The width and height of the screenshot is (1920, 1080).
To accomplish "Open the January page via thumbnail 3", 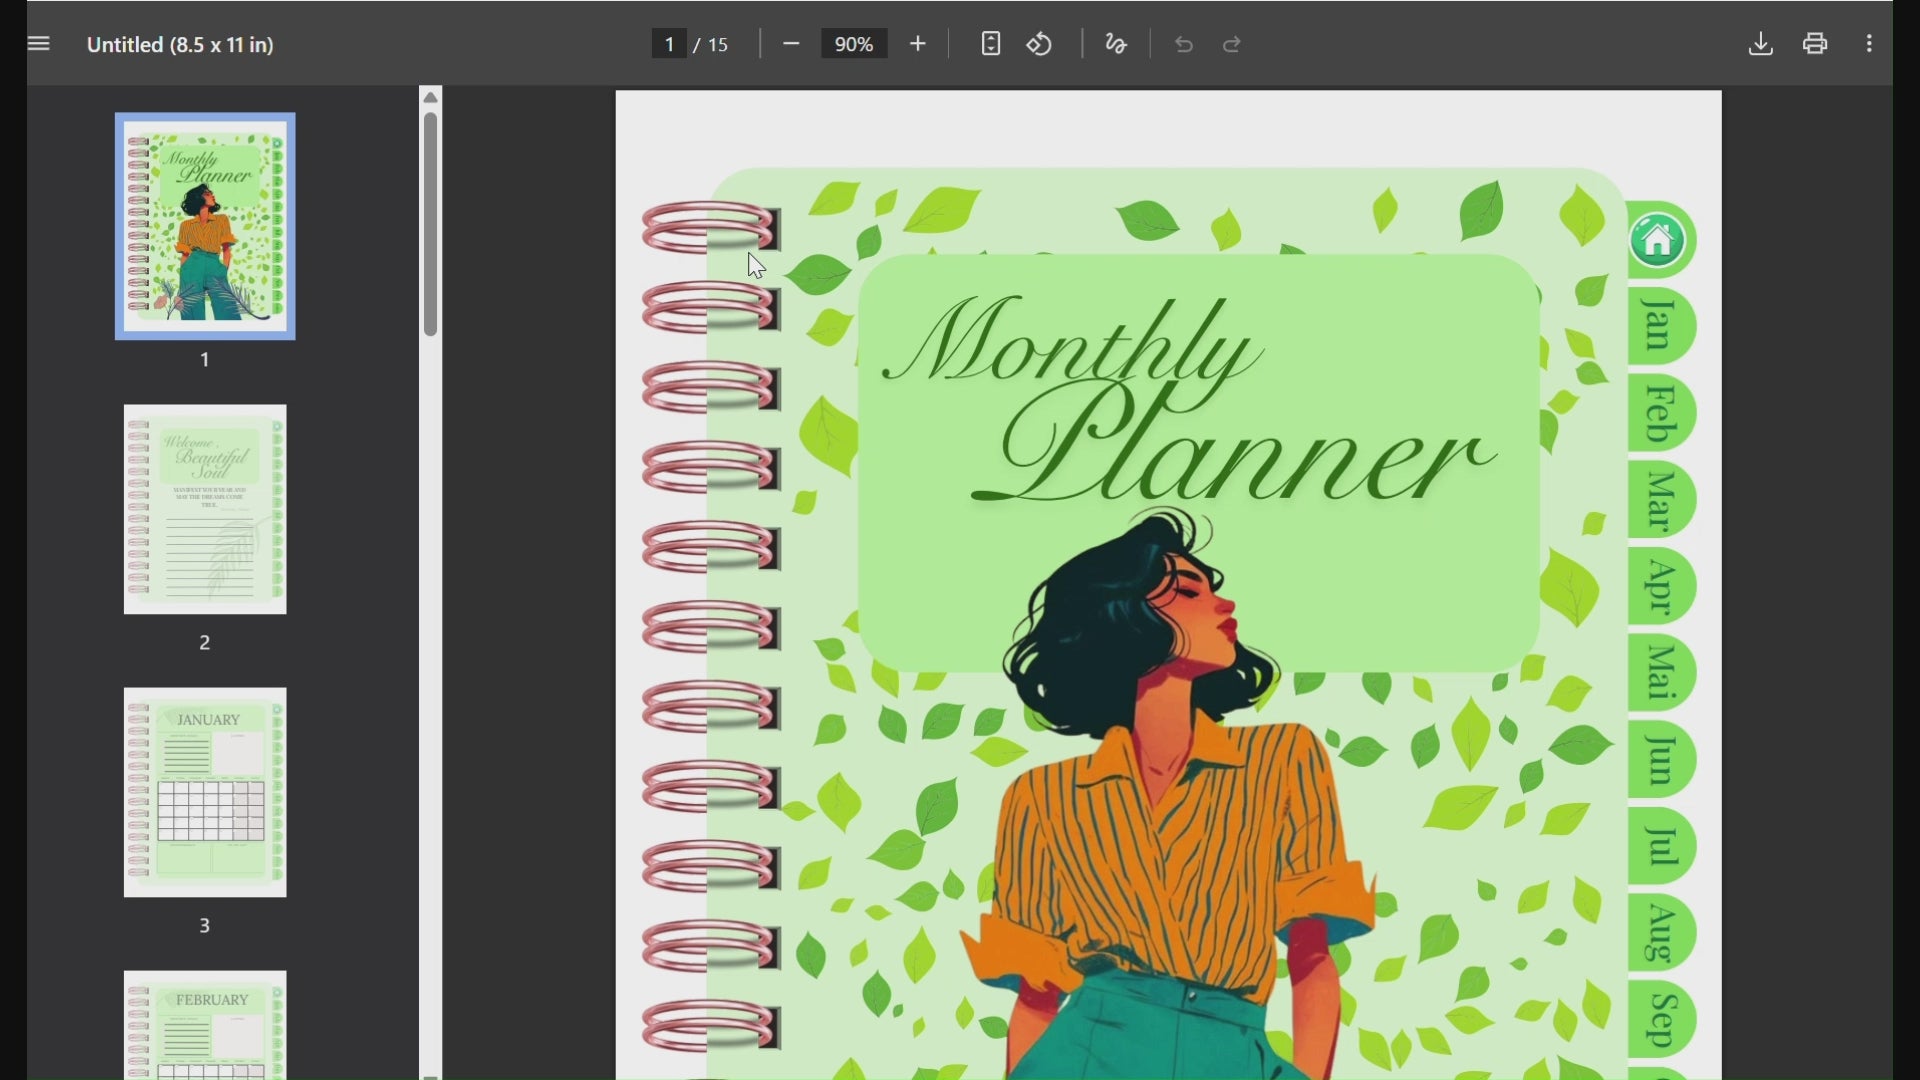I will pos(204,791).
